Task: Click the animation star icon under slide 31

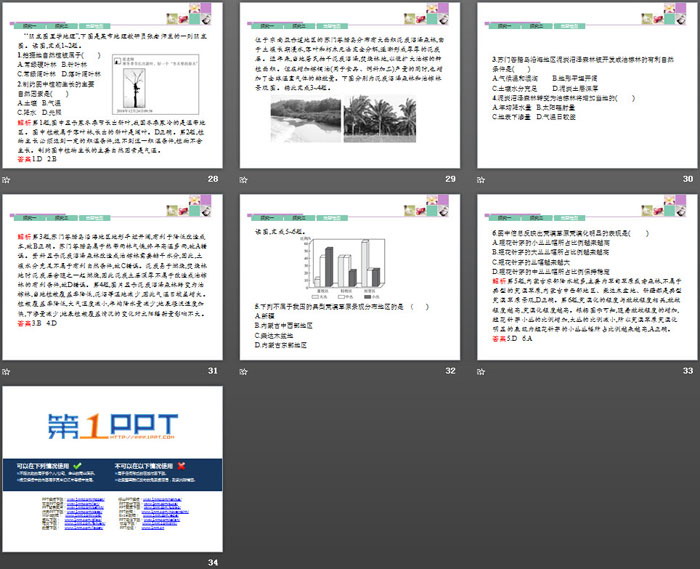Action: (7, 370)
